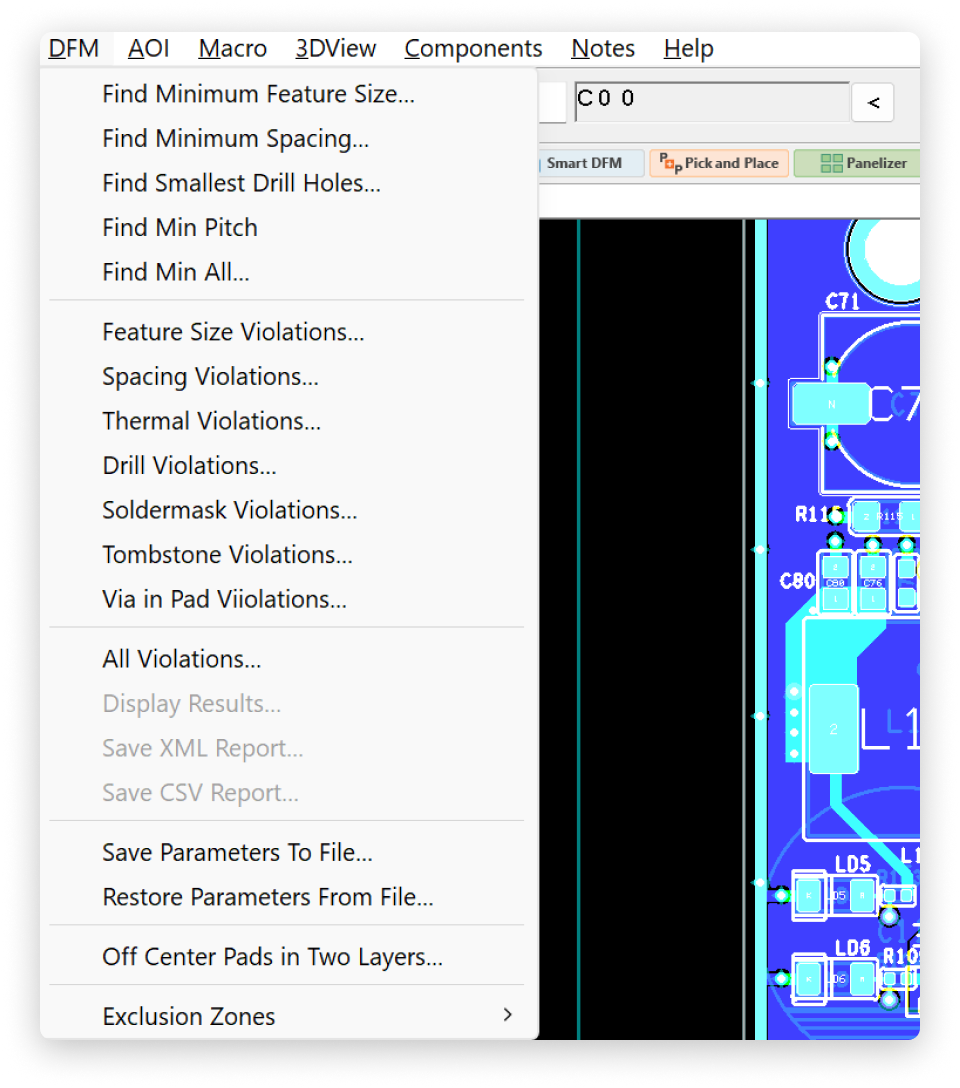Open the Pick and Place tool
This screenshot has width=960, height=1088.
pos(718,163)
